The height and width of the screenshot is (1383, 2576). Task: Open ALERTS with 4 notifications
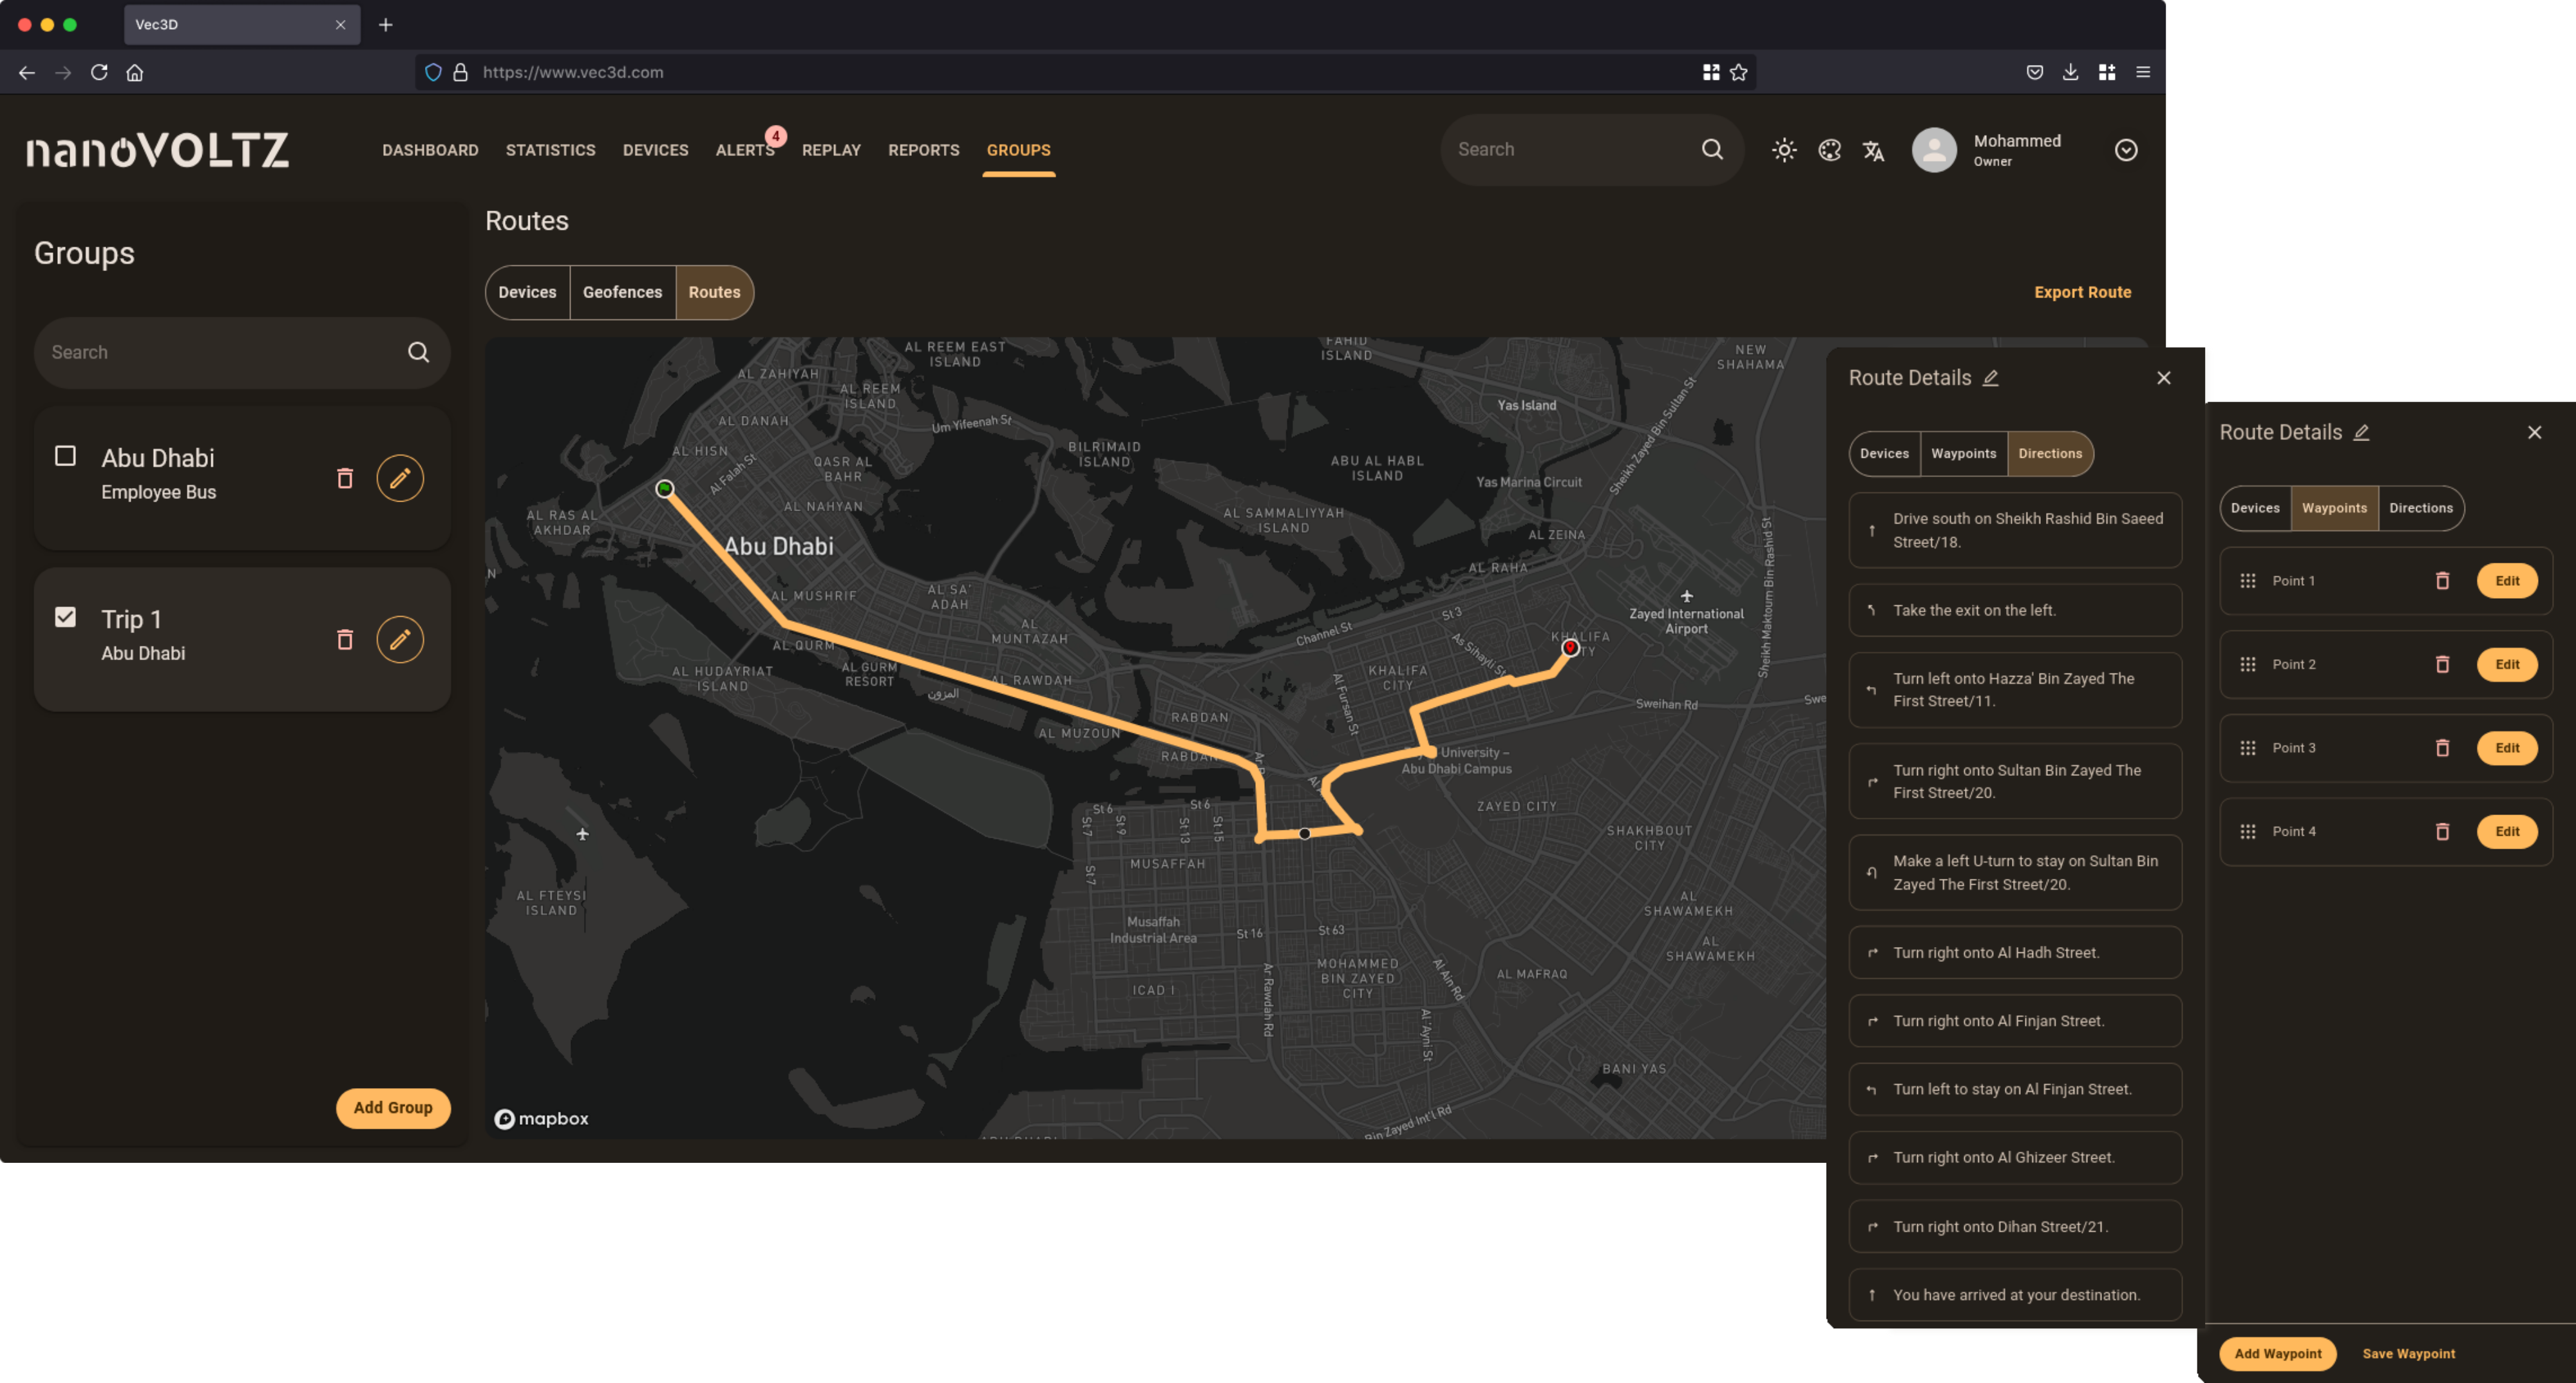coord(745,150)
